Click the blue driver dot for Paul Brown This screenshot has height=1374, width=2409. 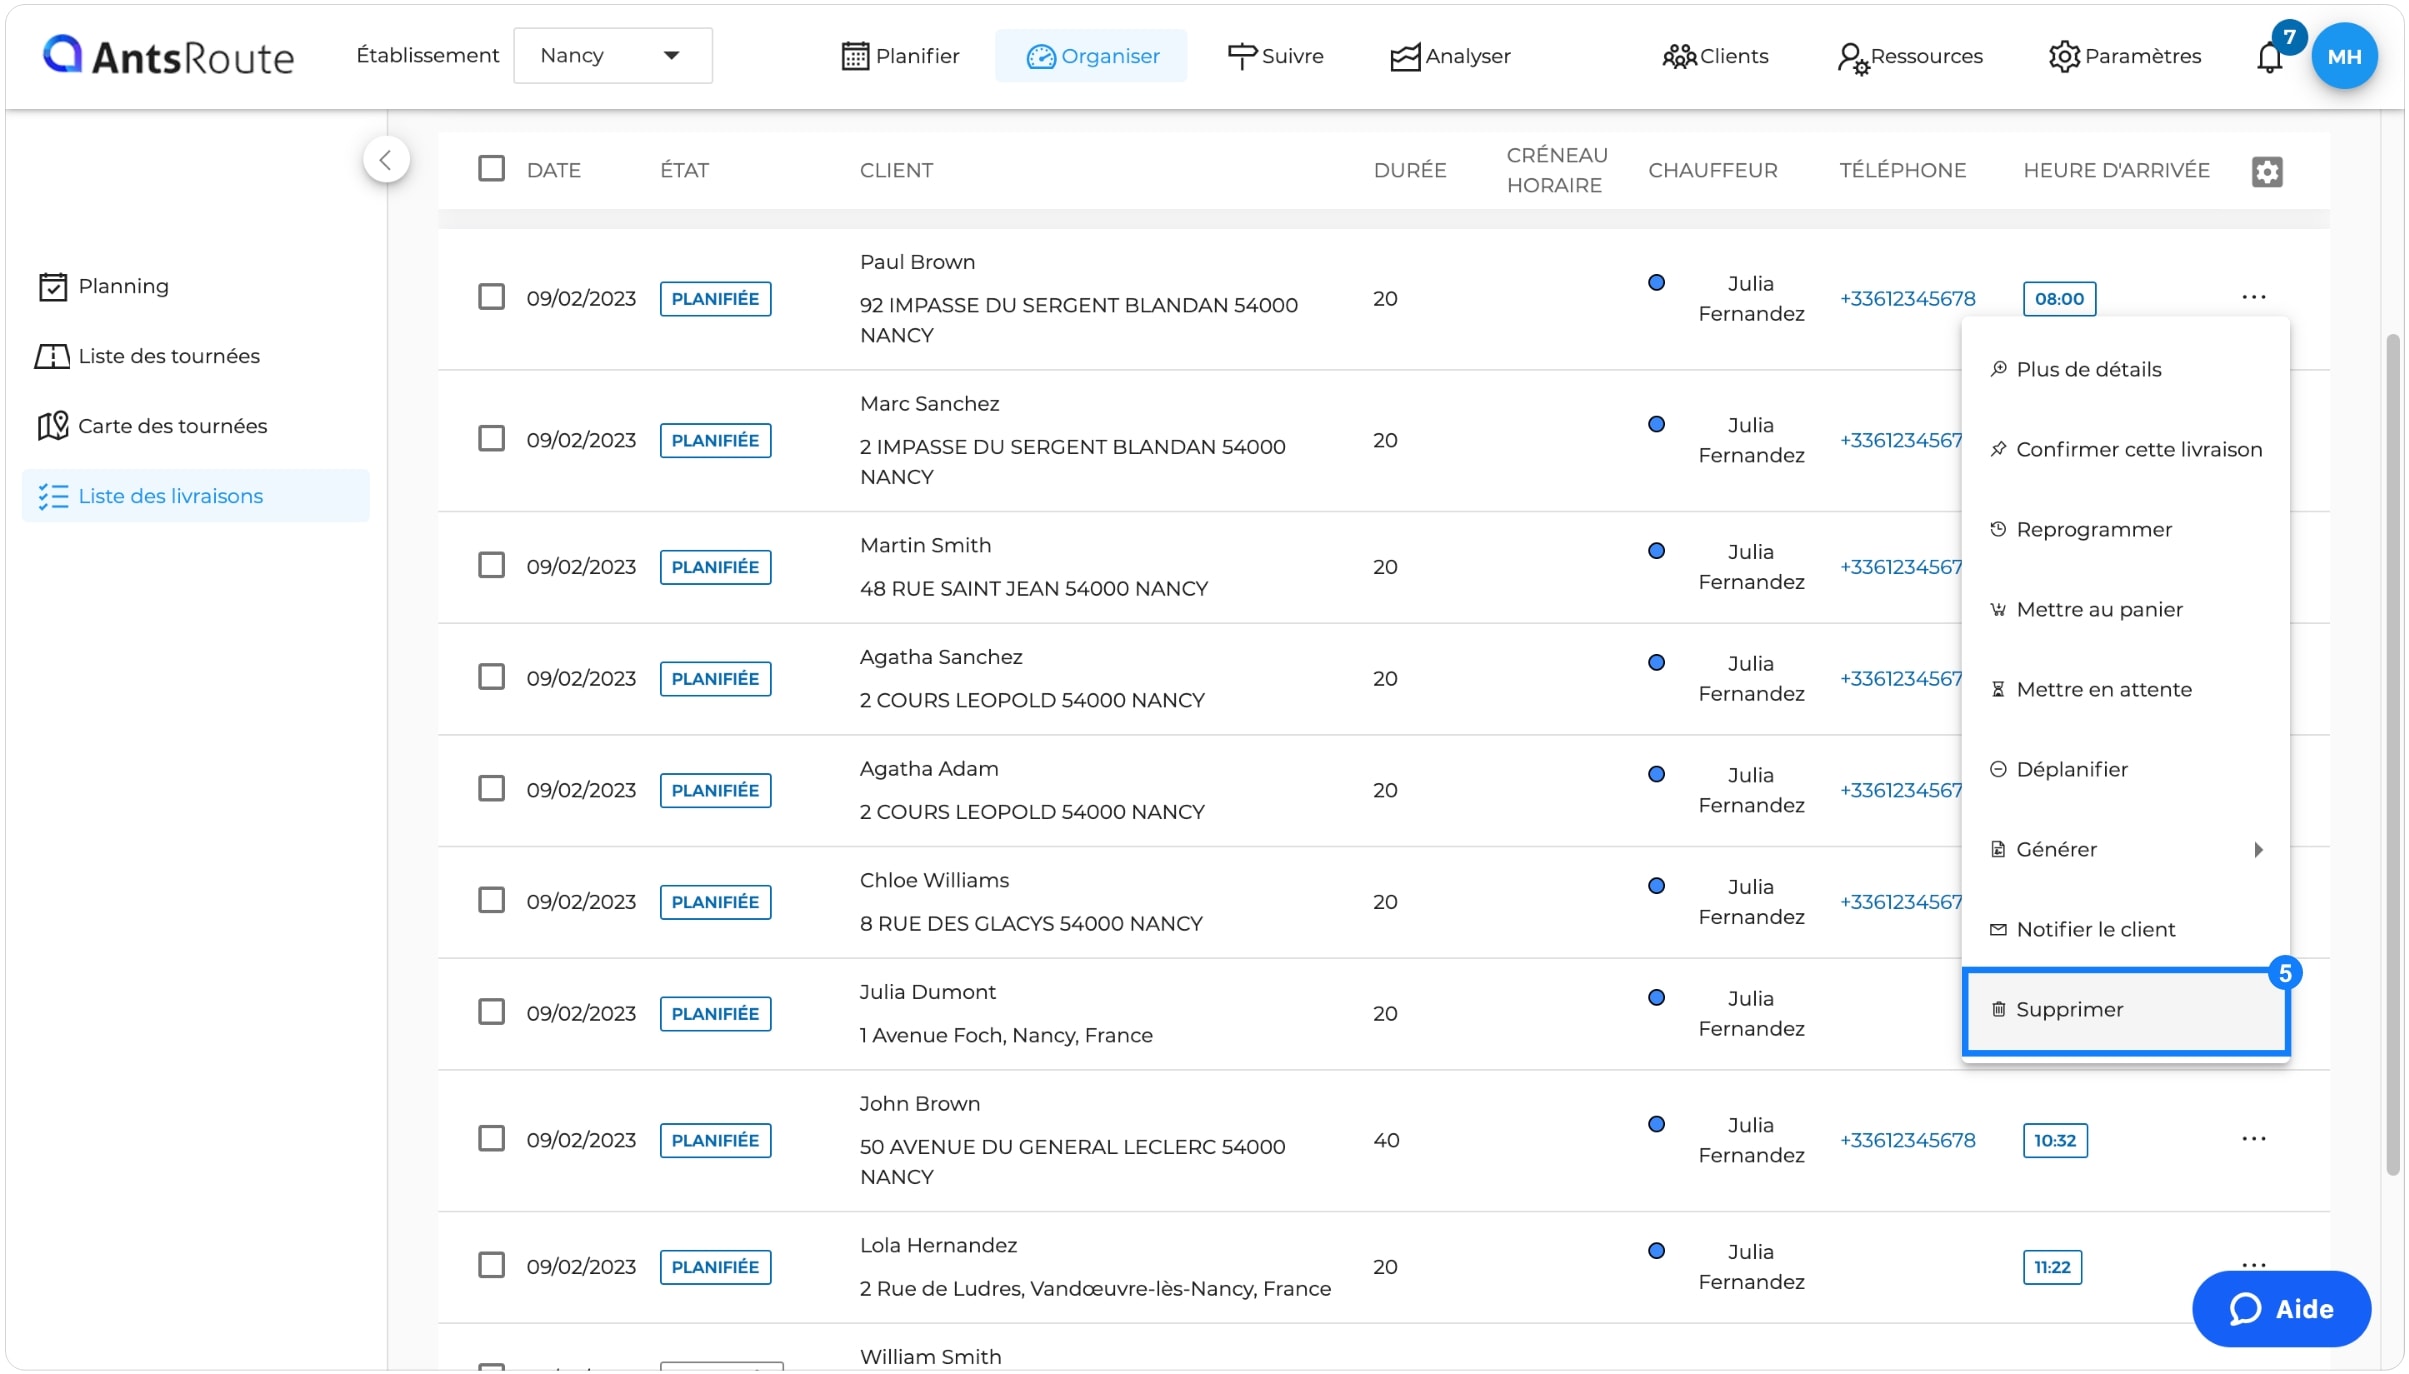pos(1656,283)
